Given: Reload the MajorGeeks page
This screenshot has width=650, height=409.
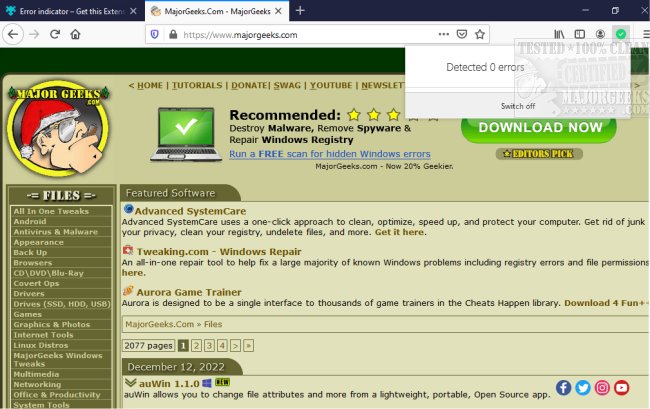Looking at the screenshot, I should tap(55, 34).
